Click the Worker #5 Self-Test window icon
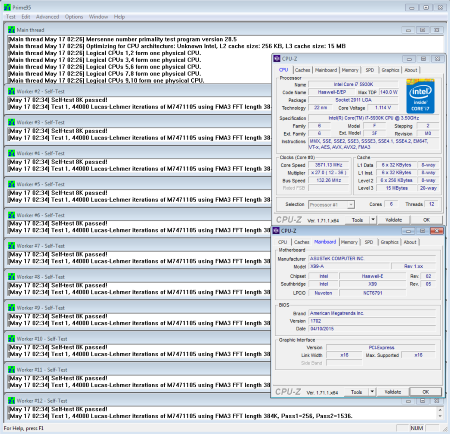The width and height of the screenshot is (450, 434). [12, 184]
